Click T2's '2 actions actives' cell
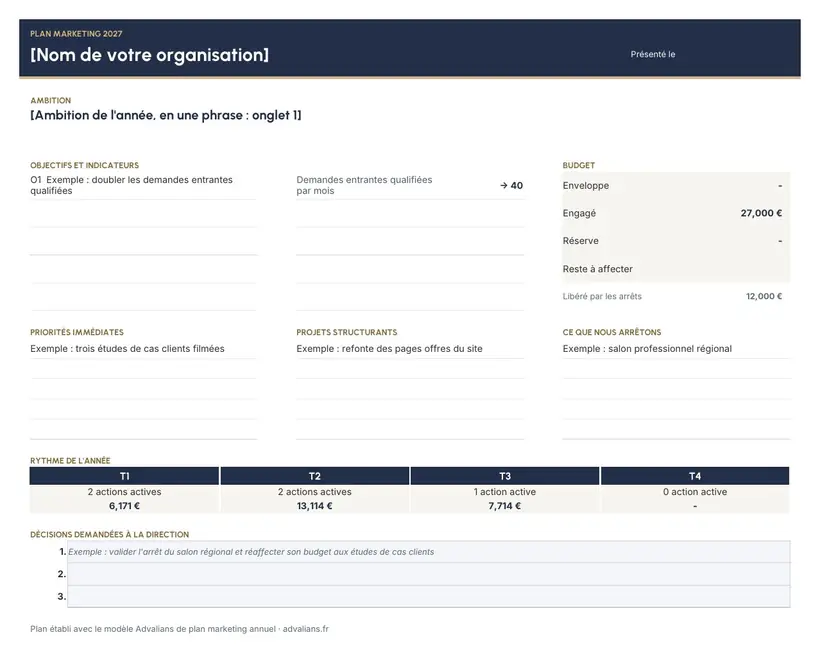 (315, 492)
